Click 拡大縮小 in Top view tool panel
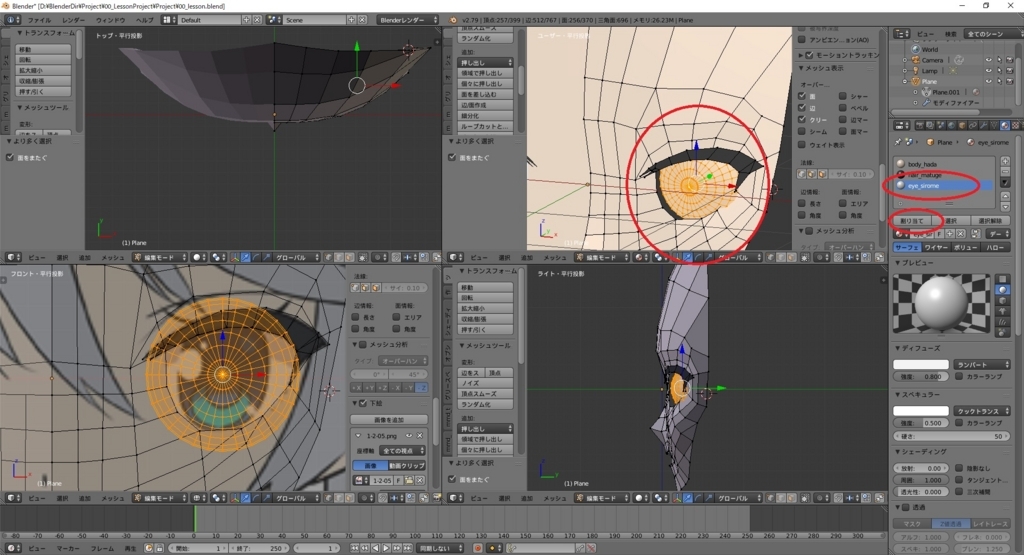 (x=43, y=70)
